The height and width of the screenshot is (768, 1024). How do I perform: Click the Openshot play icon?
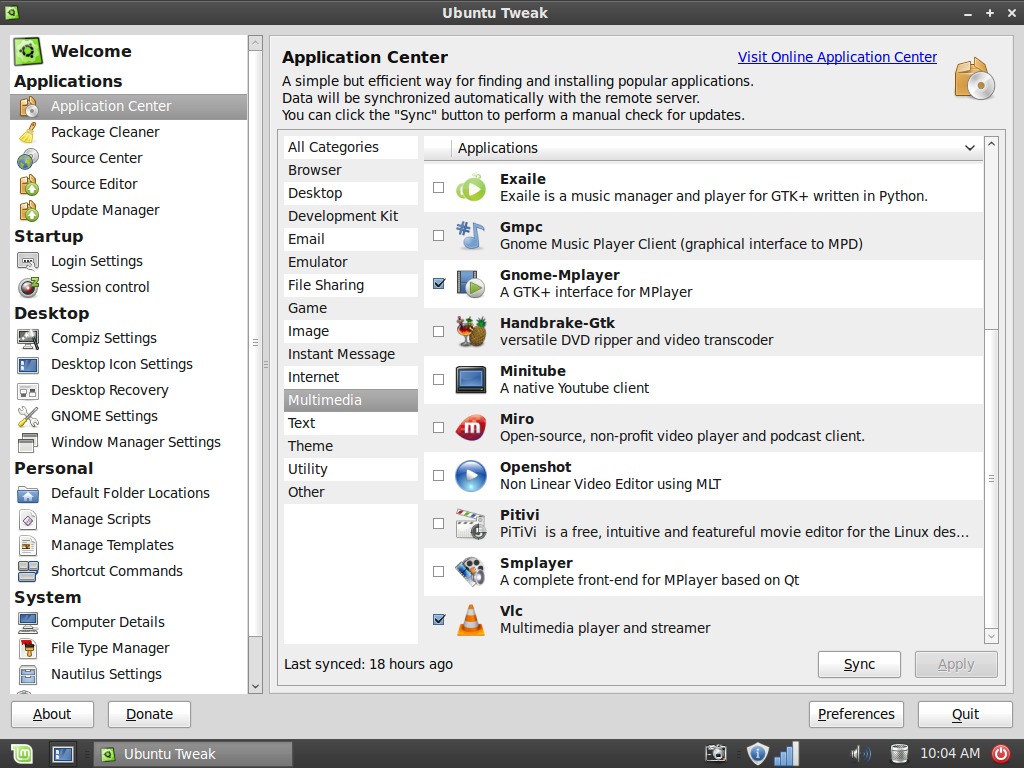(471, 476)
